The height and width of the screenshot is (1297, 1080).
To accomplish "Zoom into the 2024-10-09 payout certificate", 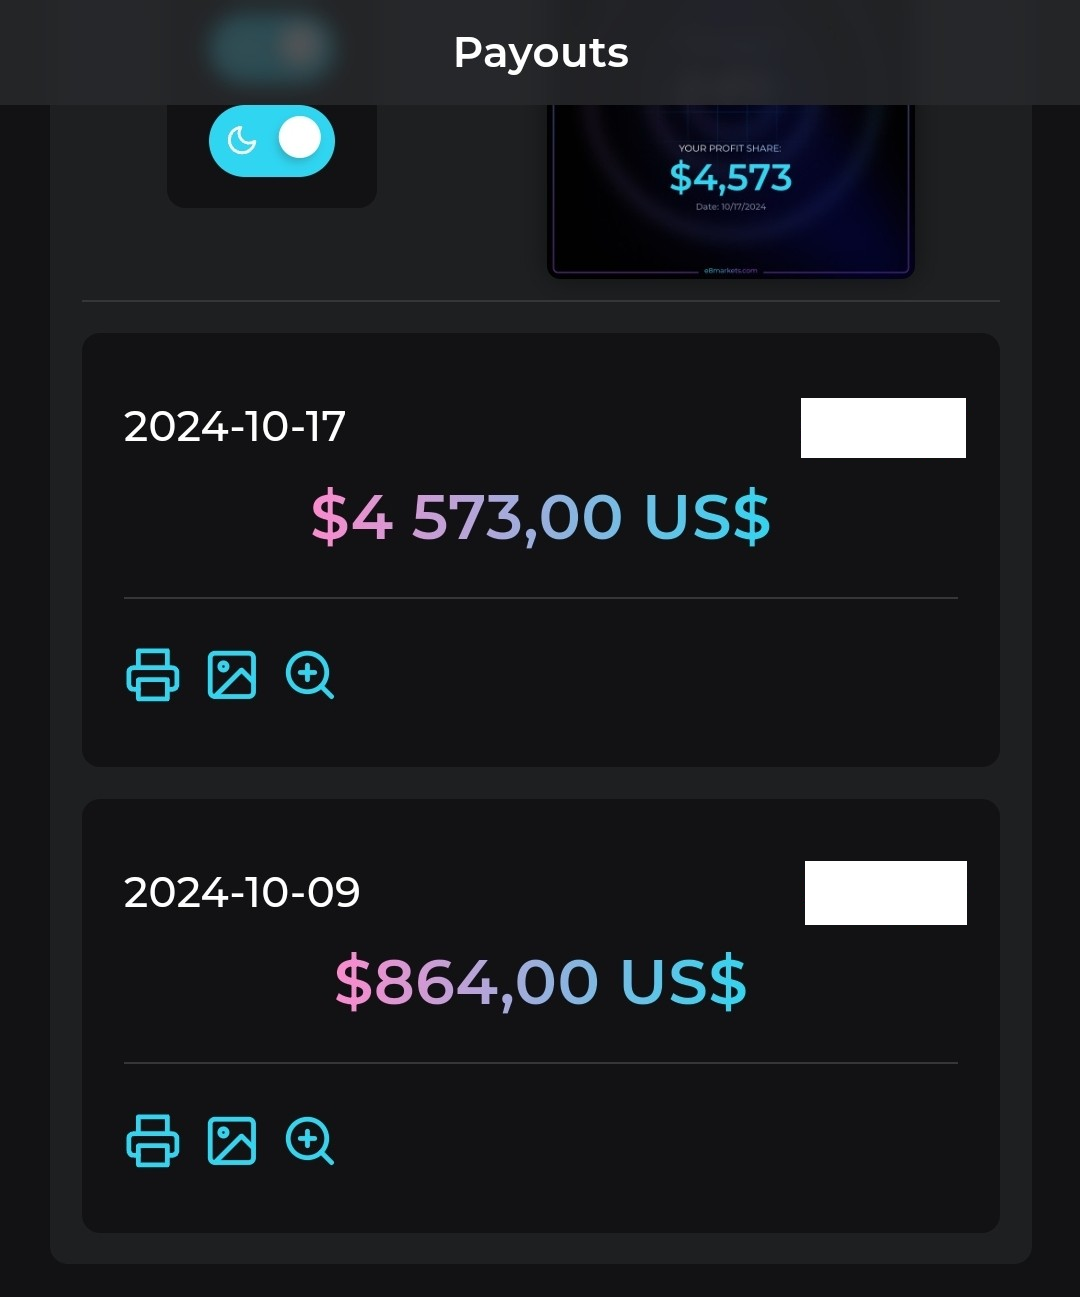I will coord(310,1140).
